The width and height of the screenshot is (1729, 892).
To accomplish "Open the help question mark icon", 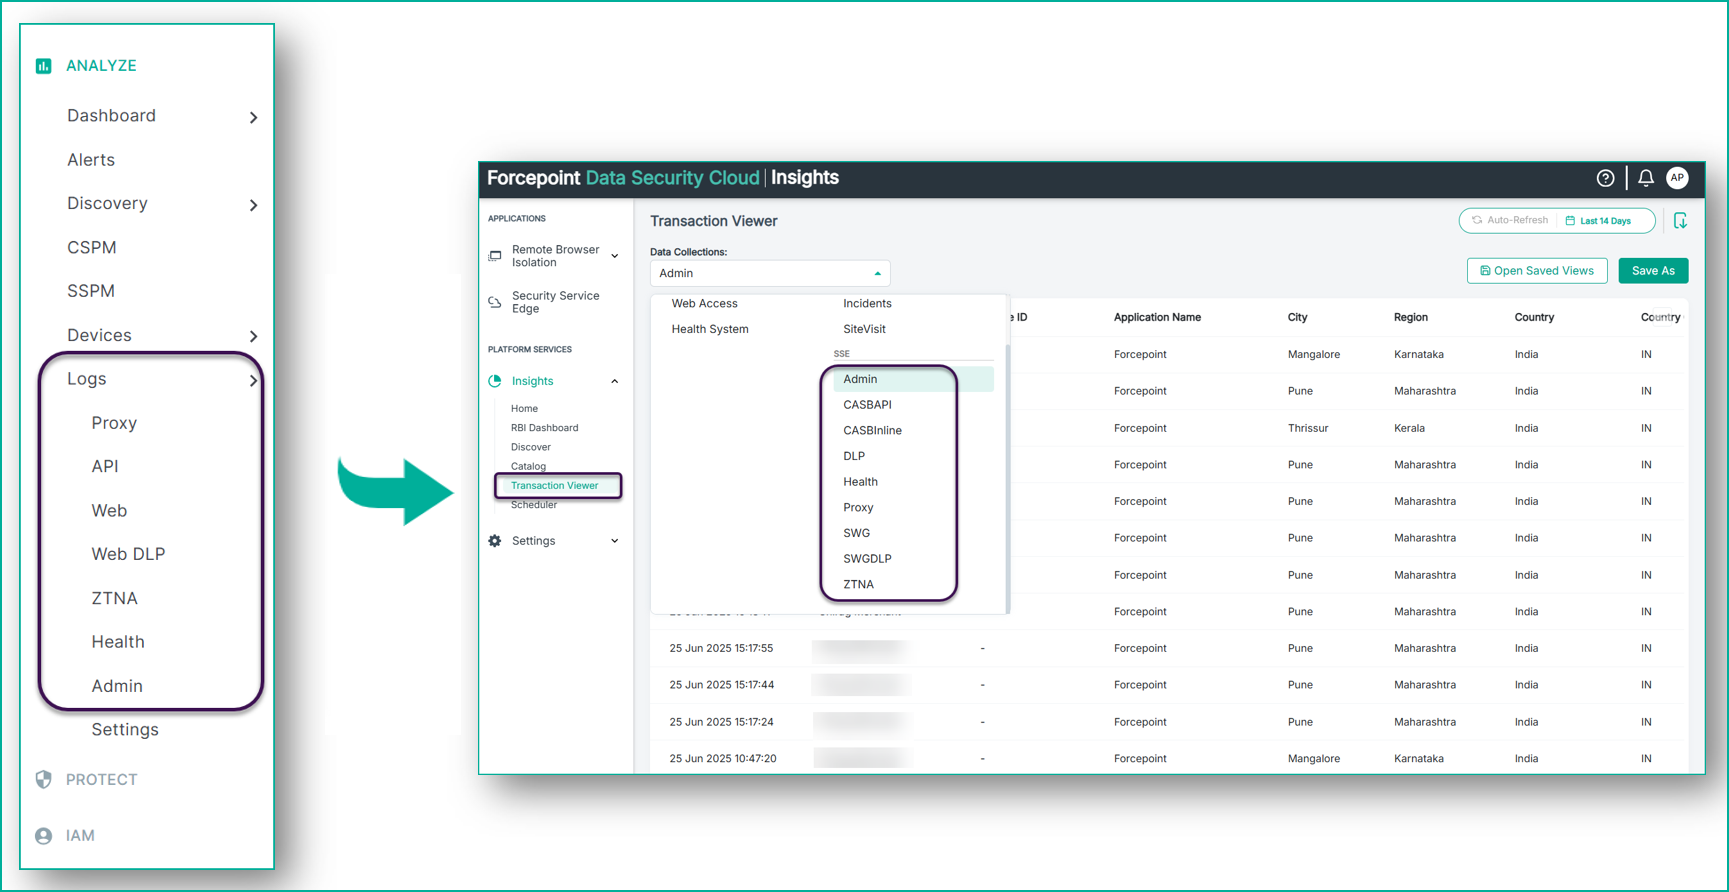I will [x=1605, y=178].
